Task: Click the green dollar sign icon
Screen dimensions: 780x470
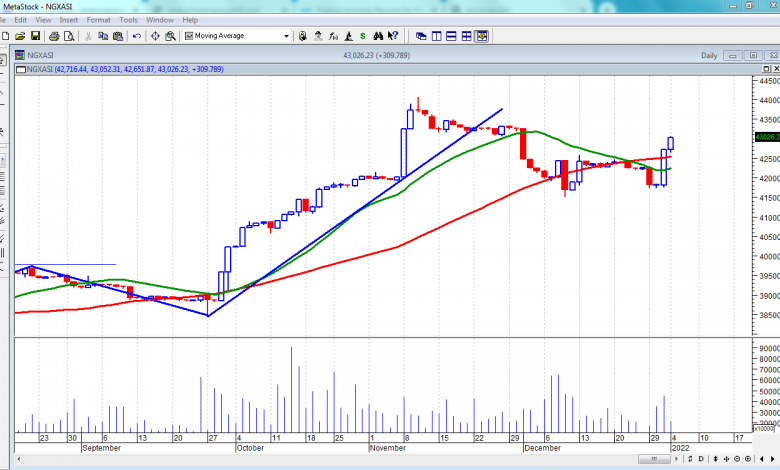Action: 362,36
